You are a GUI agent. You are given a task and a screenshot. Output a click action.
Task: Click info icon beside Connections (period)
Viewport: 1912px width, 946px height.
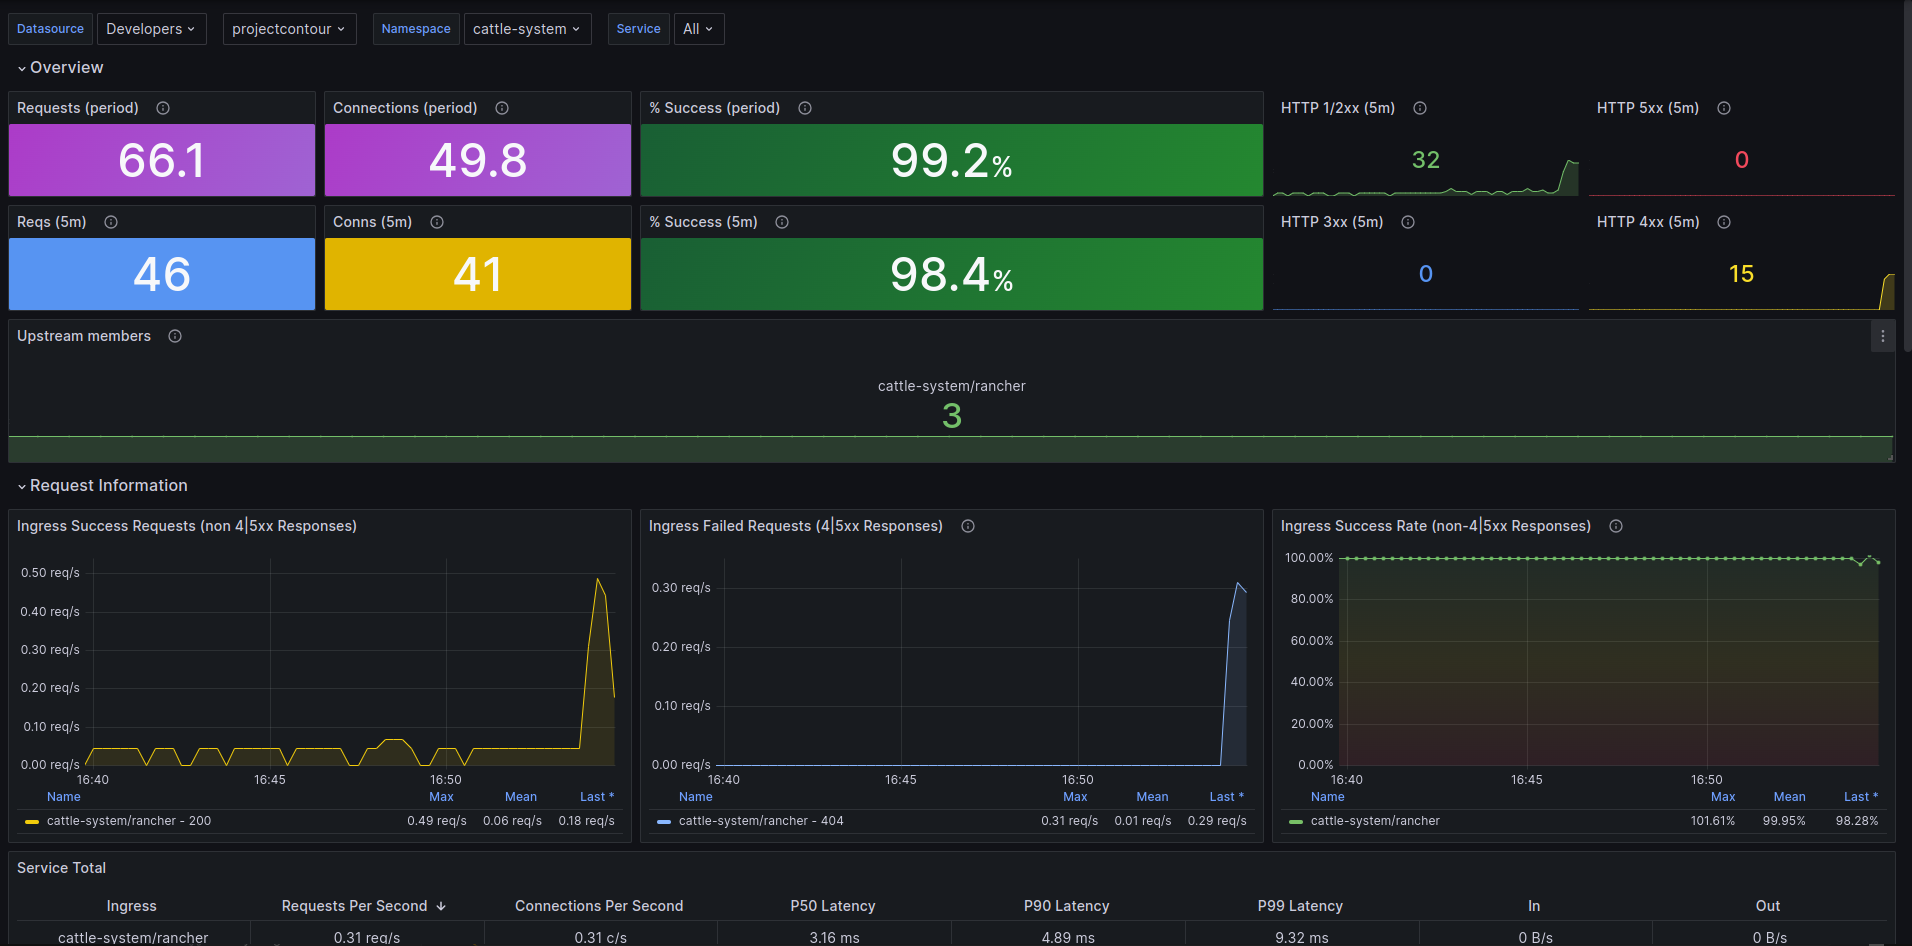[502, 108]
